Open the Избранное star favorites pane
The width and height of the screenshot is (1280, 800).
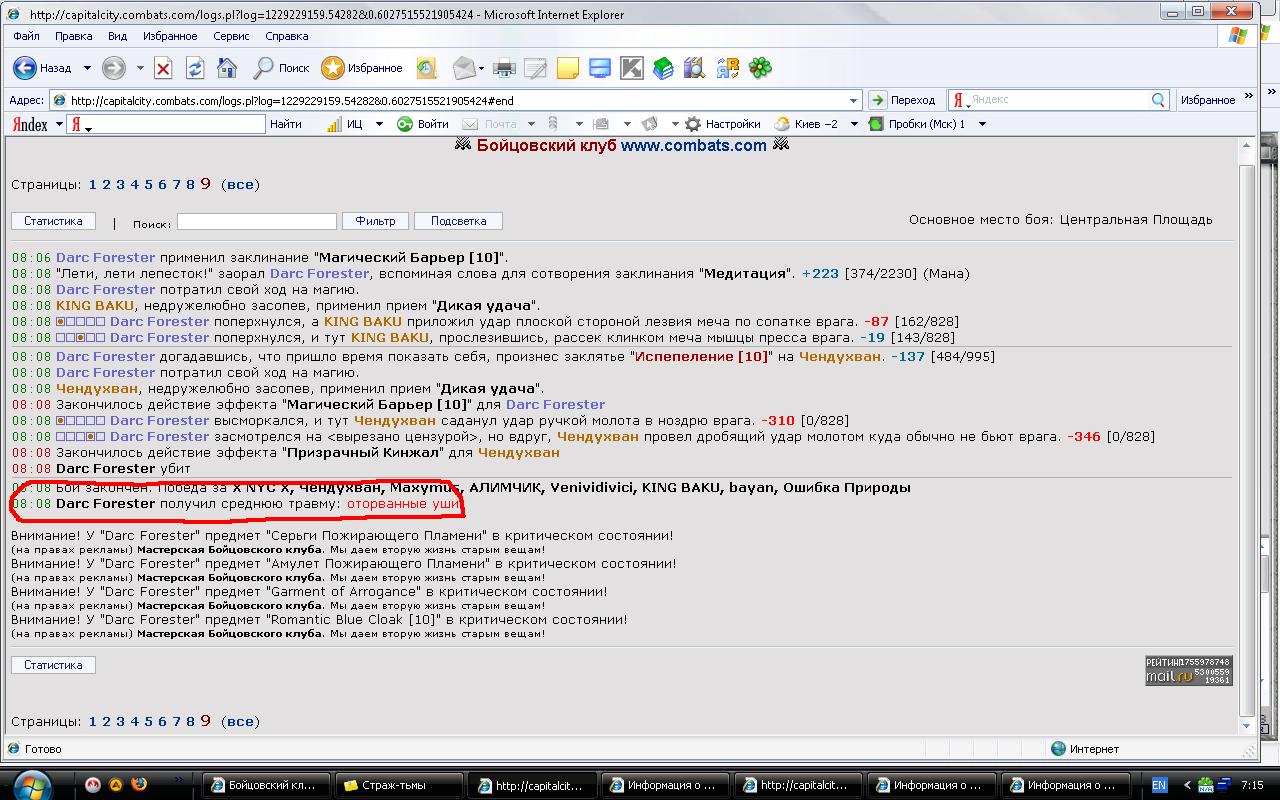pyautogui.click(x=361, y=68)
